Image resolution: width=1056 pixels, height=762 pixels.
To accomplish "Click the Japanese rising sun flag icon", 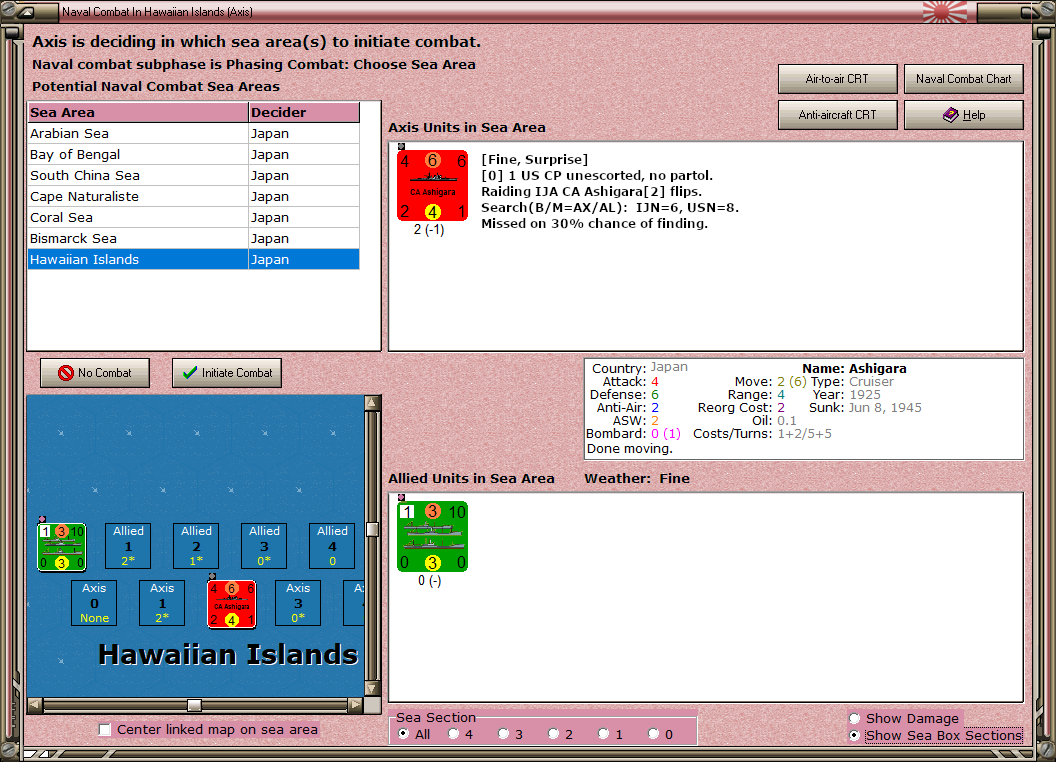I will pos(944,11).
